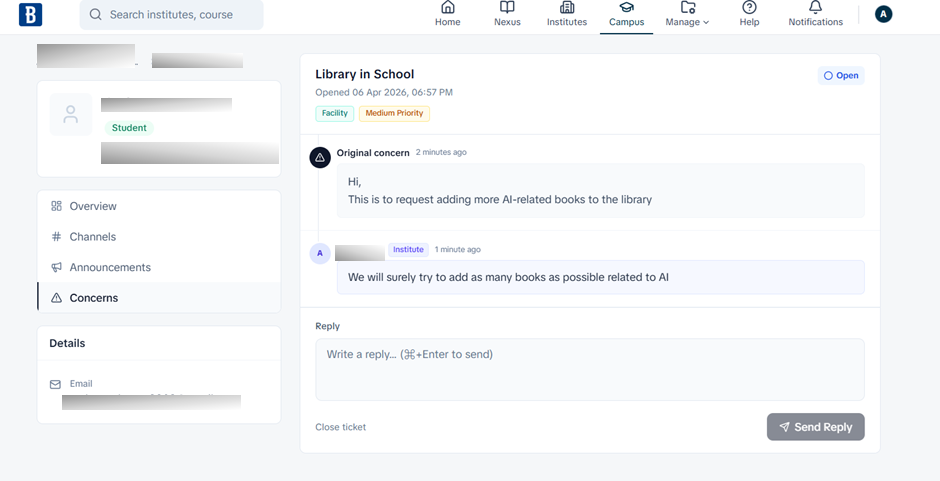940x481 pixels.
Task: Open Nexus book icon in navigation
Action: 507,8
